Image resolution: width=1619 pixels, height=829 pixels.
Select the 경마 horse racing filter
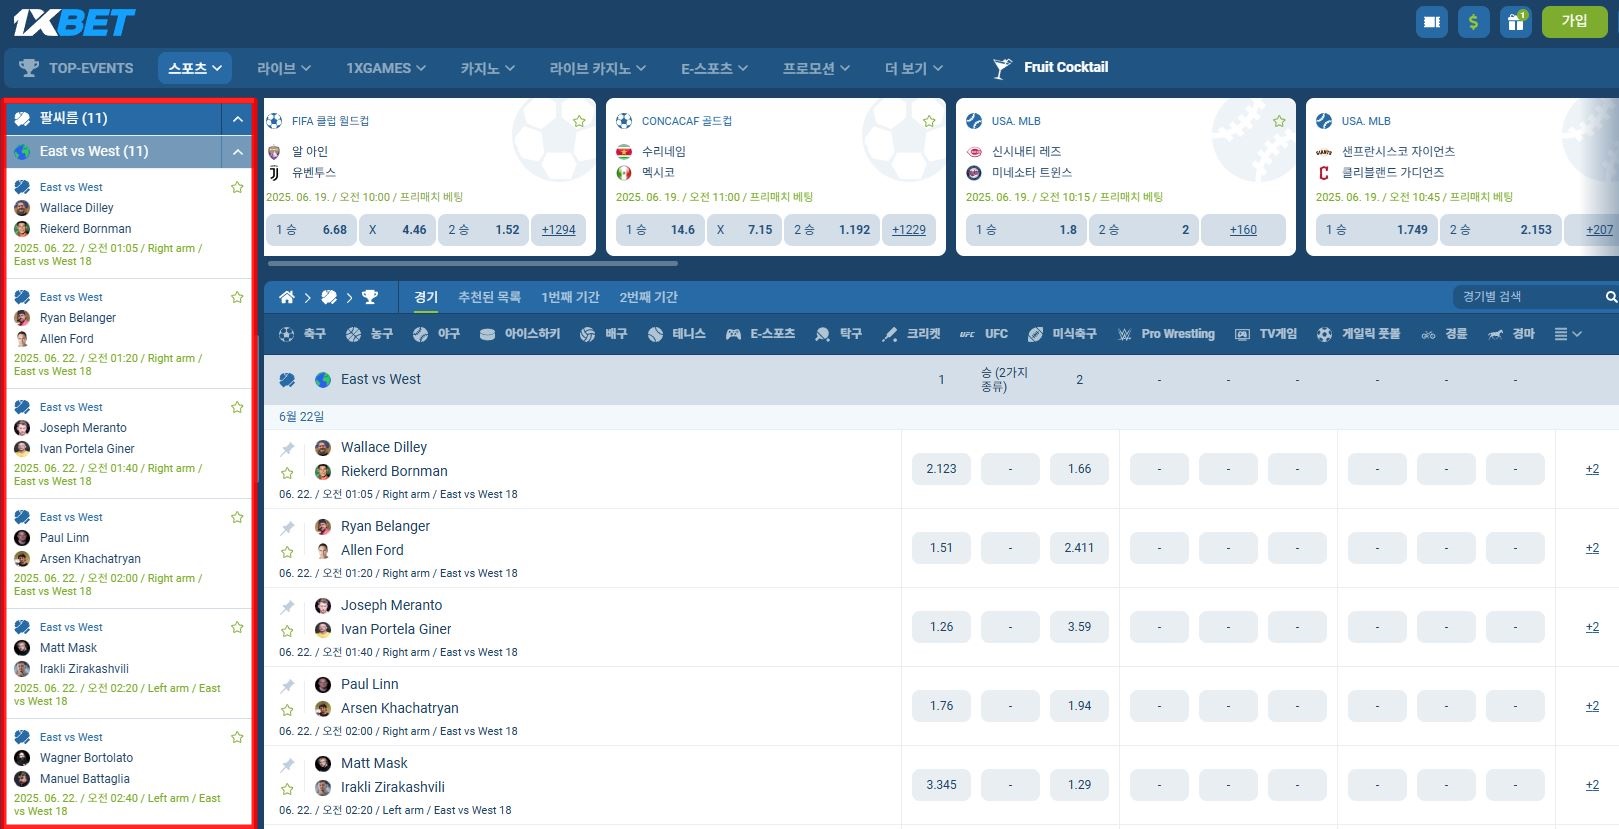[x=1511, y=334]
